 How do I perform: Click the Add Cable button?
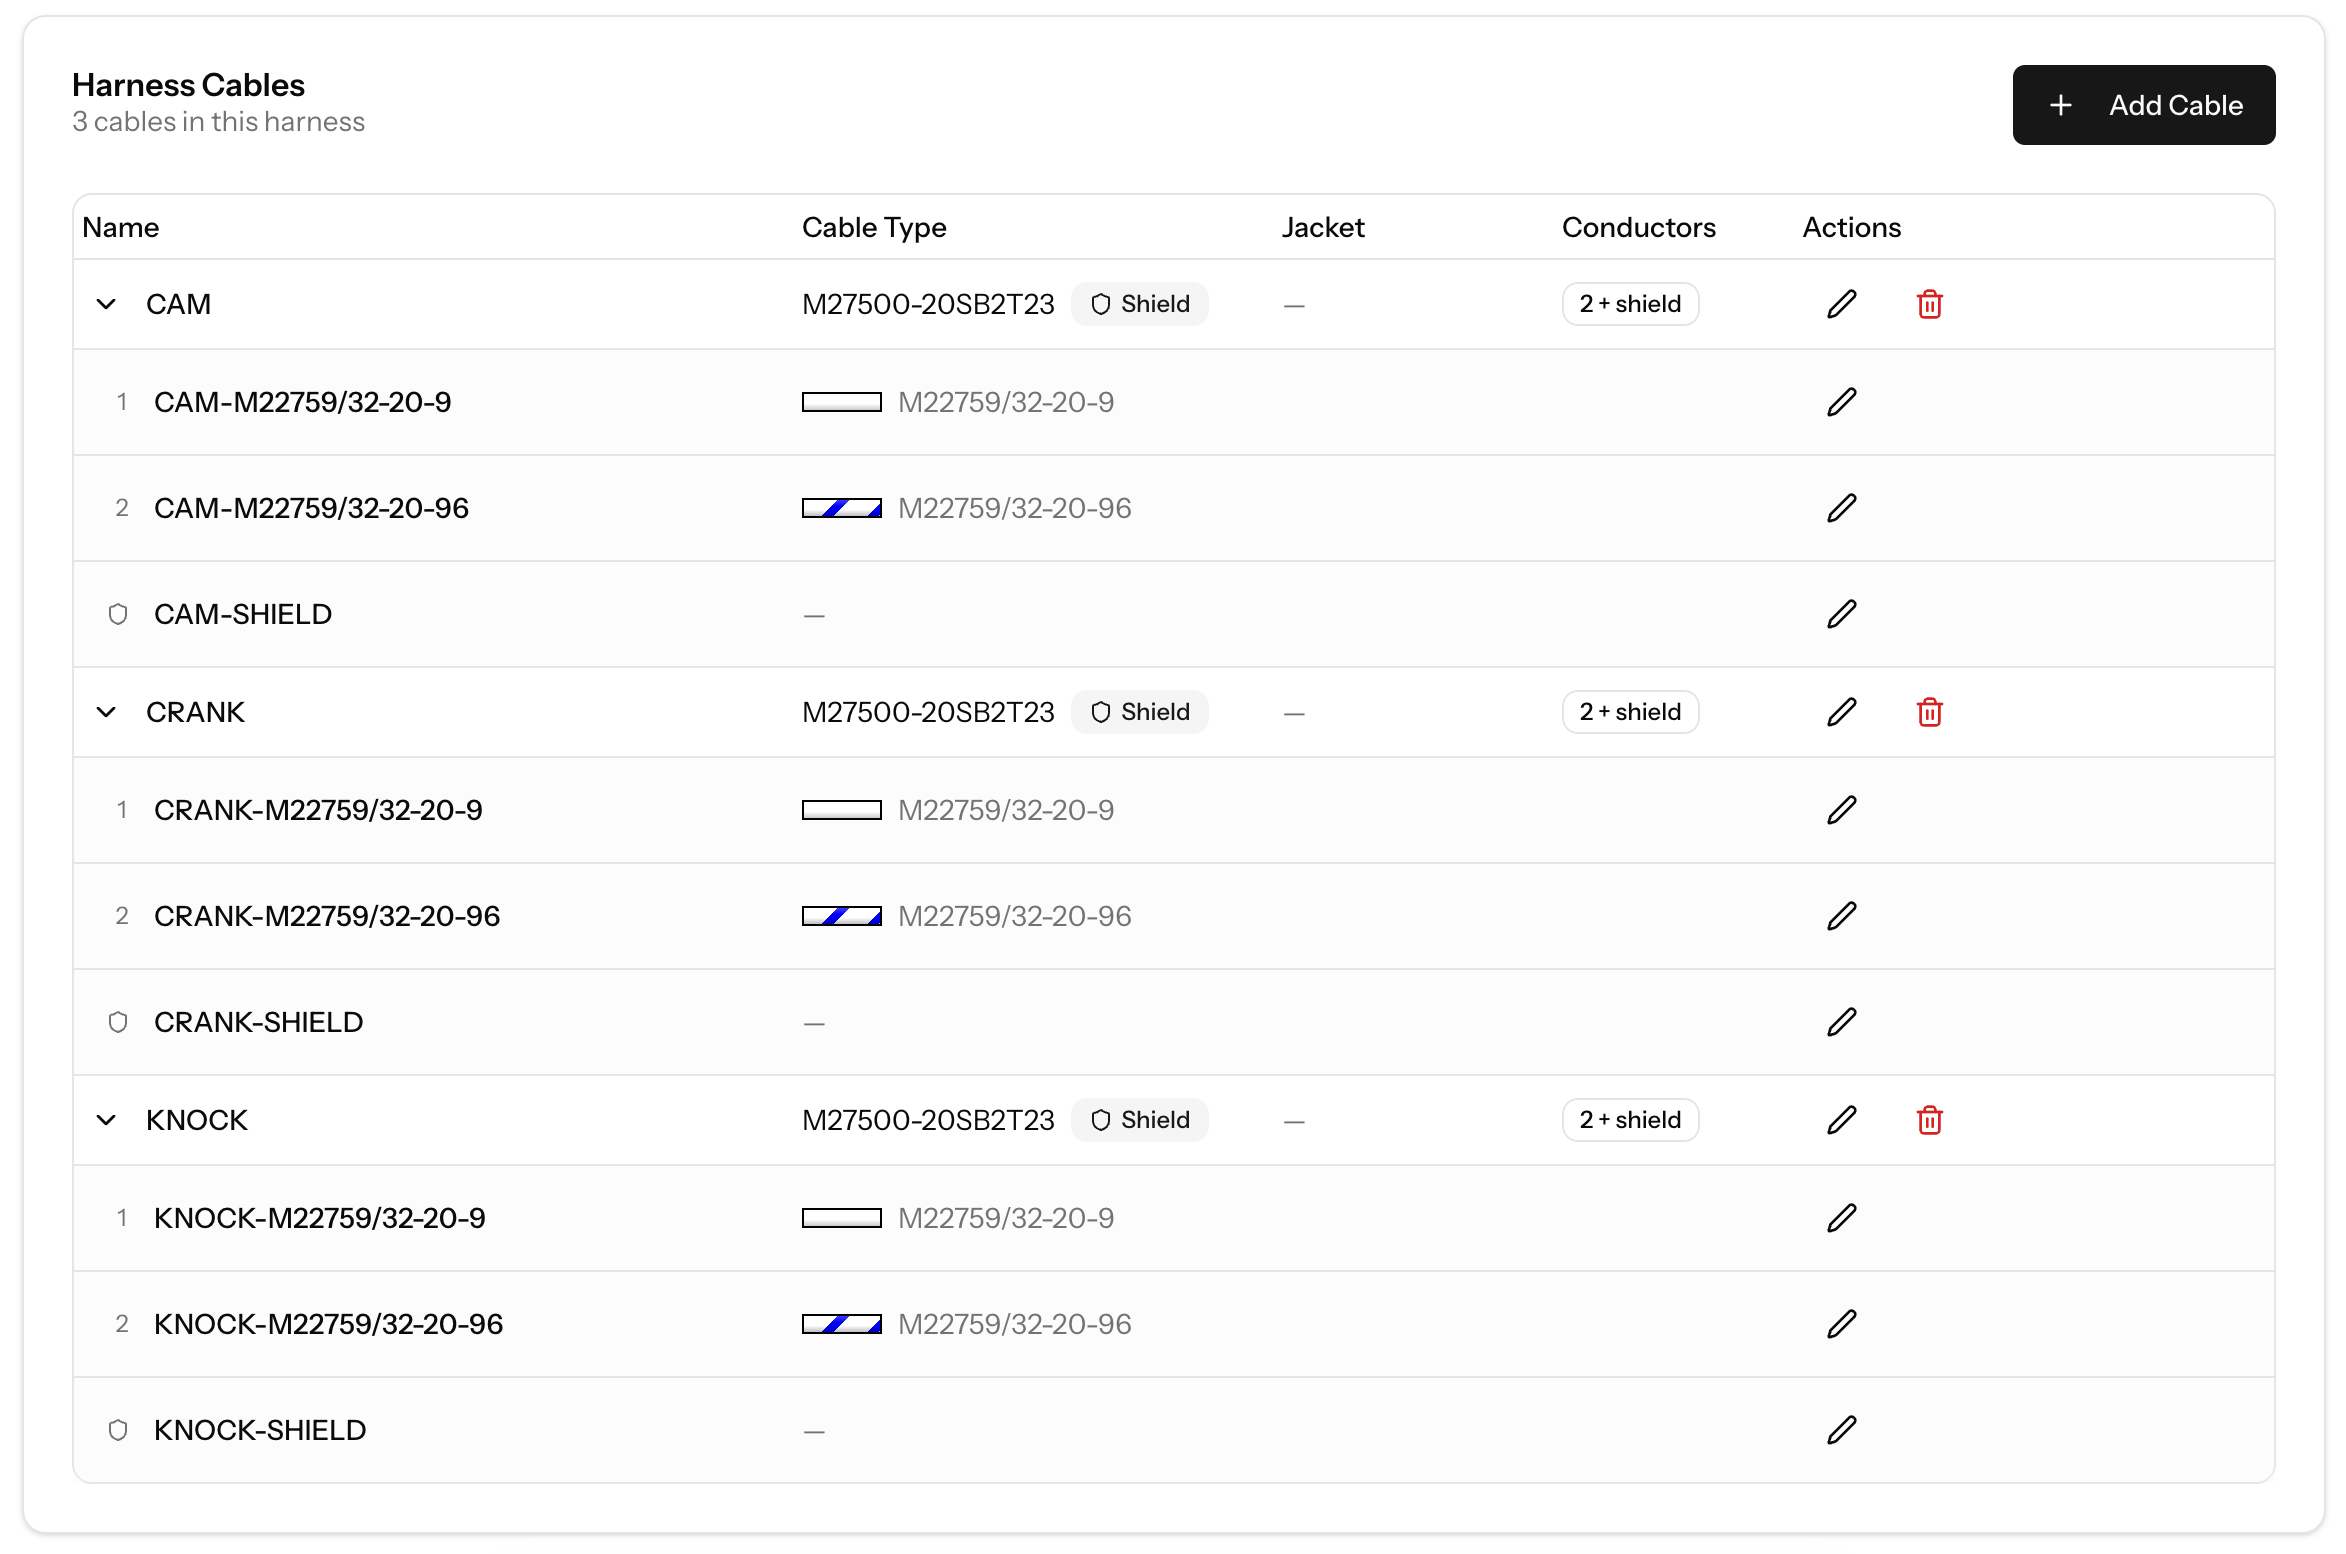pyautogui.click(x=2143, y=105)
